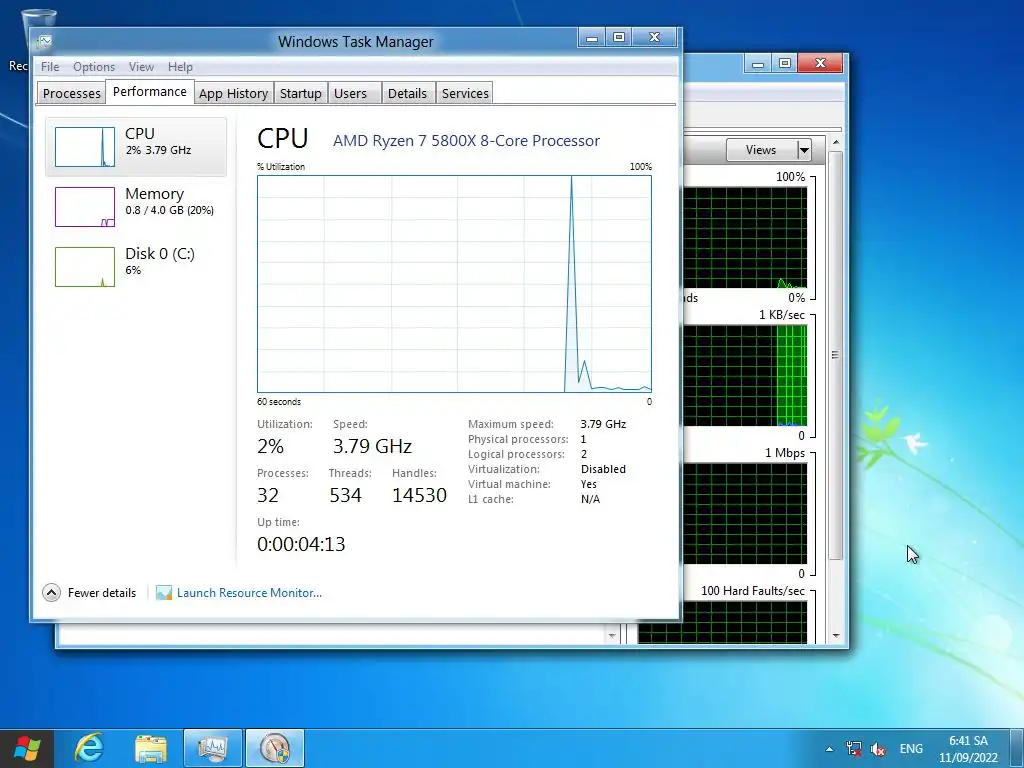
Task: Click the Maximum speed value 3.79 GHz
Action: (x=603, y=424)
